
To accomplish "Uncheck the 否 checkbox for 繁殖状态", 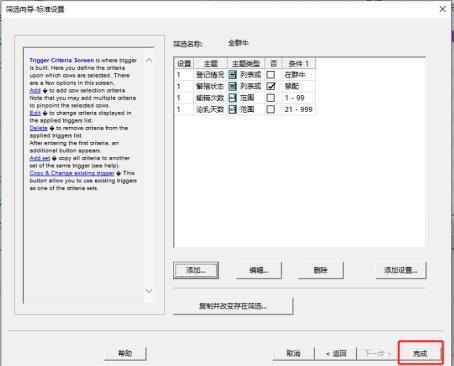I will (x=271, y=86).
